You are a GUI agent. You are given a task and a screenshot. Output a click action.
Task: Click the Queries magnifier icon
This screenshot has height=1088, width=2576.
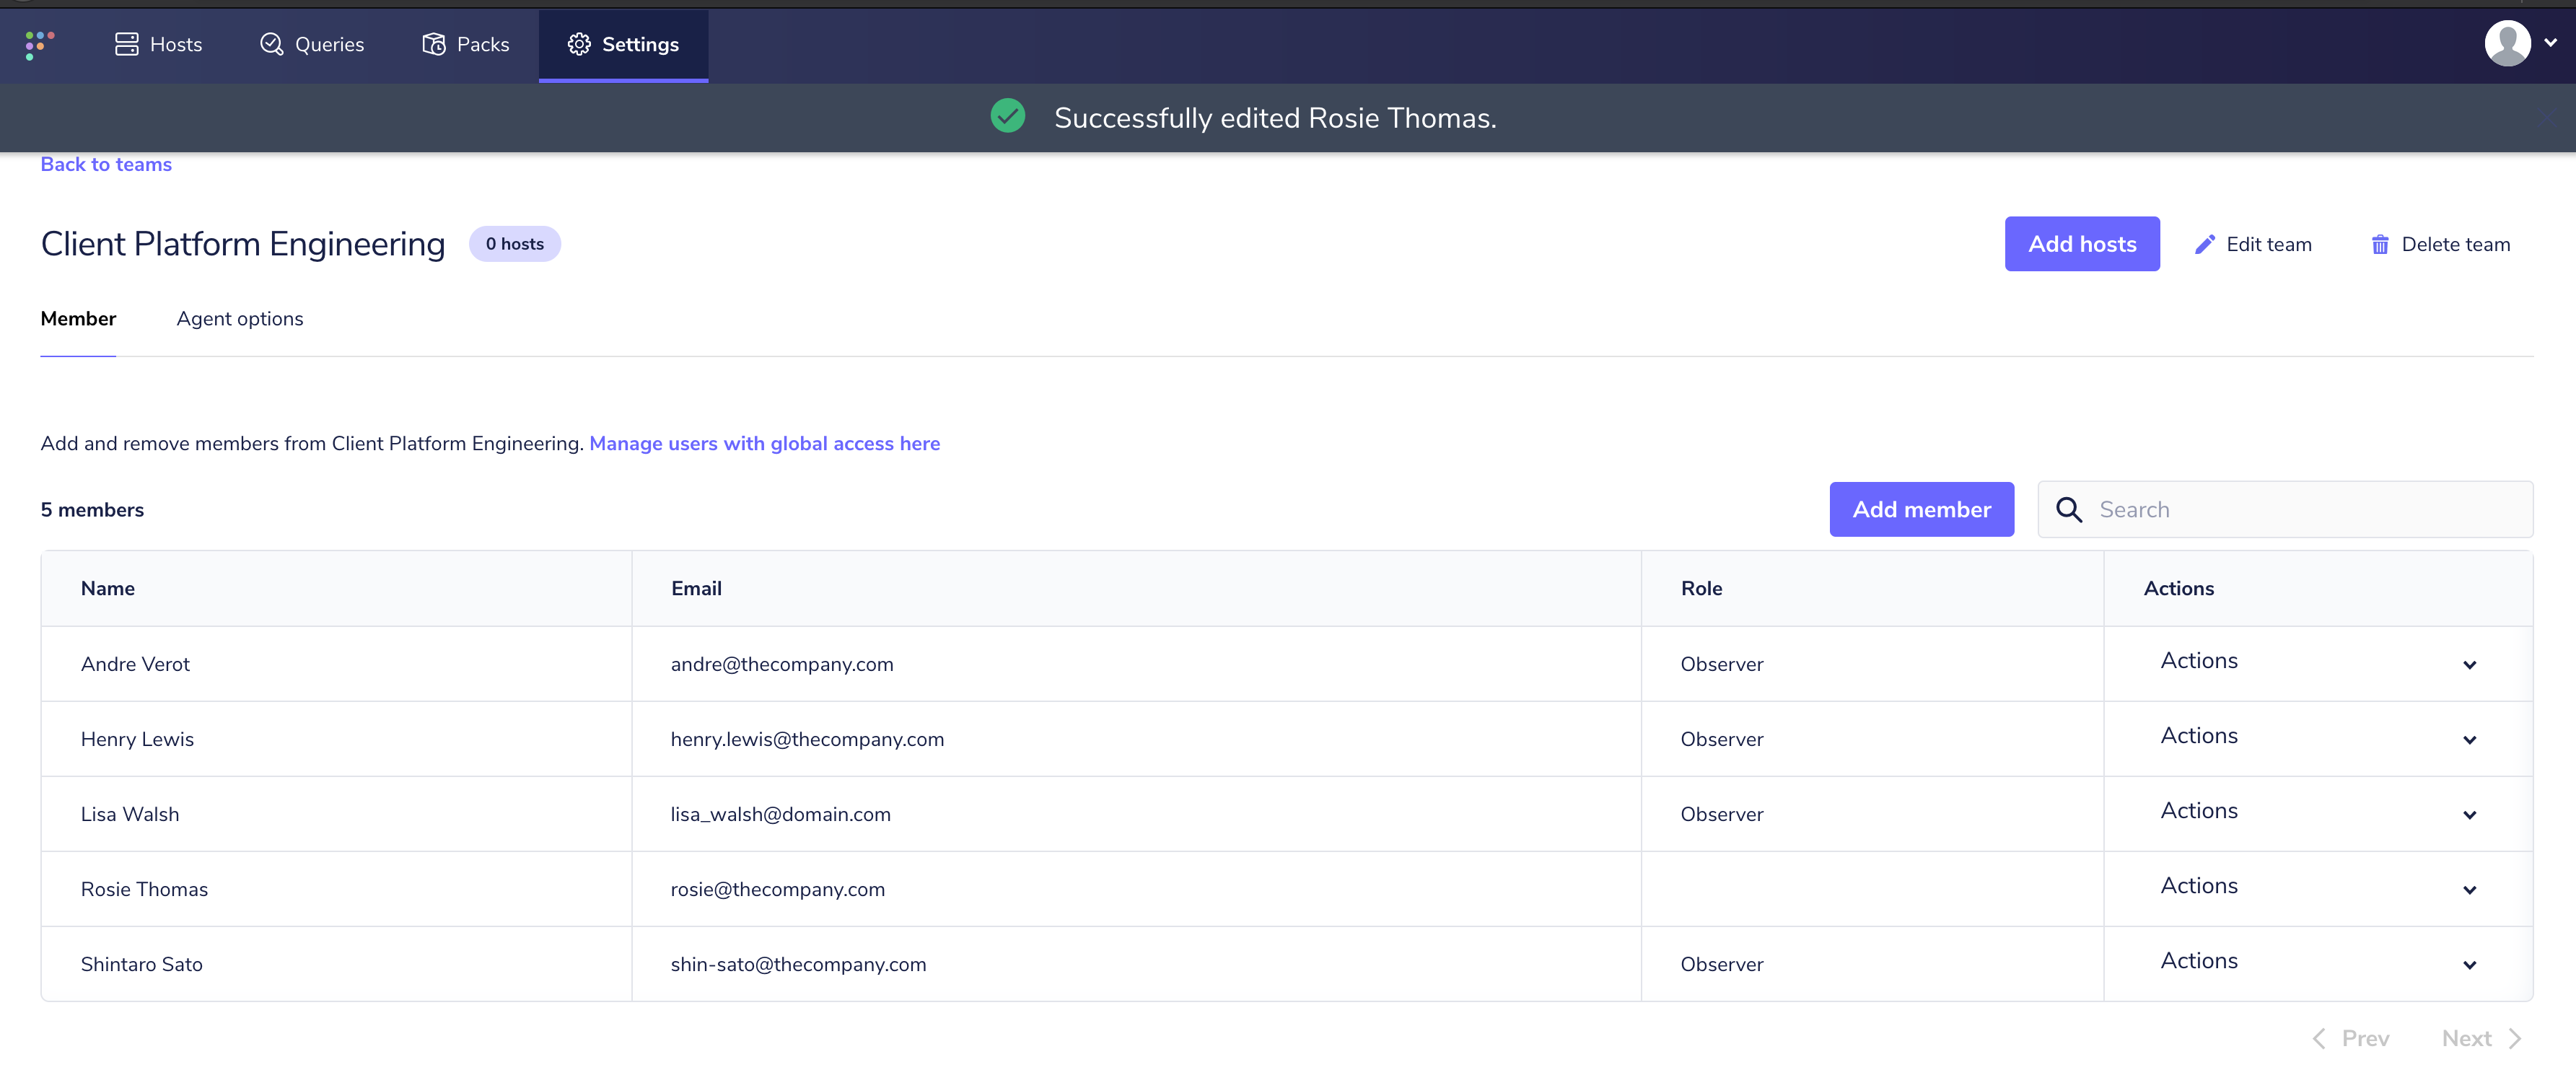[x=271, y=44]
